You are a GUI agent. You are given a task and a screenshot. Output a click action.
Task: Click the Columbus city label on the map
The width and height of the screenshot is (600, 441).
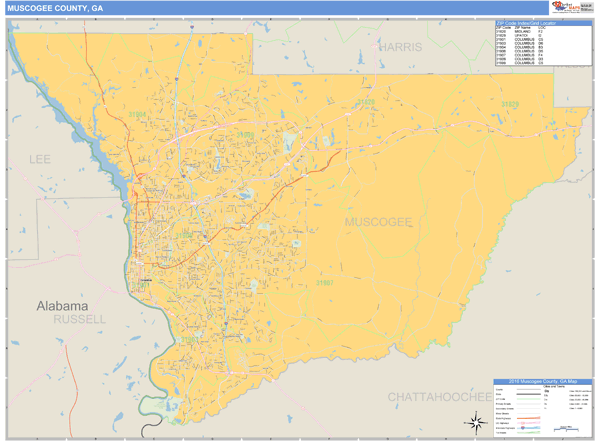(146, 280)
